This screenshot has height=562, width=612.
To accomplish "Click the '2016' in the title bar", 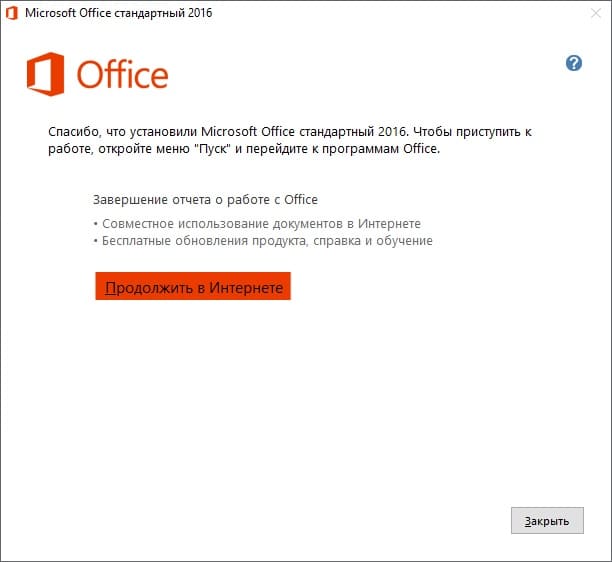I will pos(200,13).
